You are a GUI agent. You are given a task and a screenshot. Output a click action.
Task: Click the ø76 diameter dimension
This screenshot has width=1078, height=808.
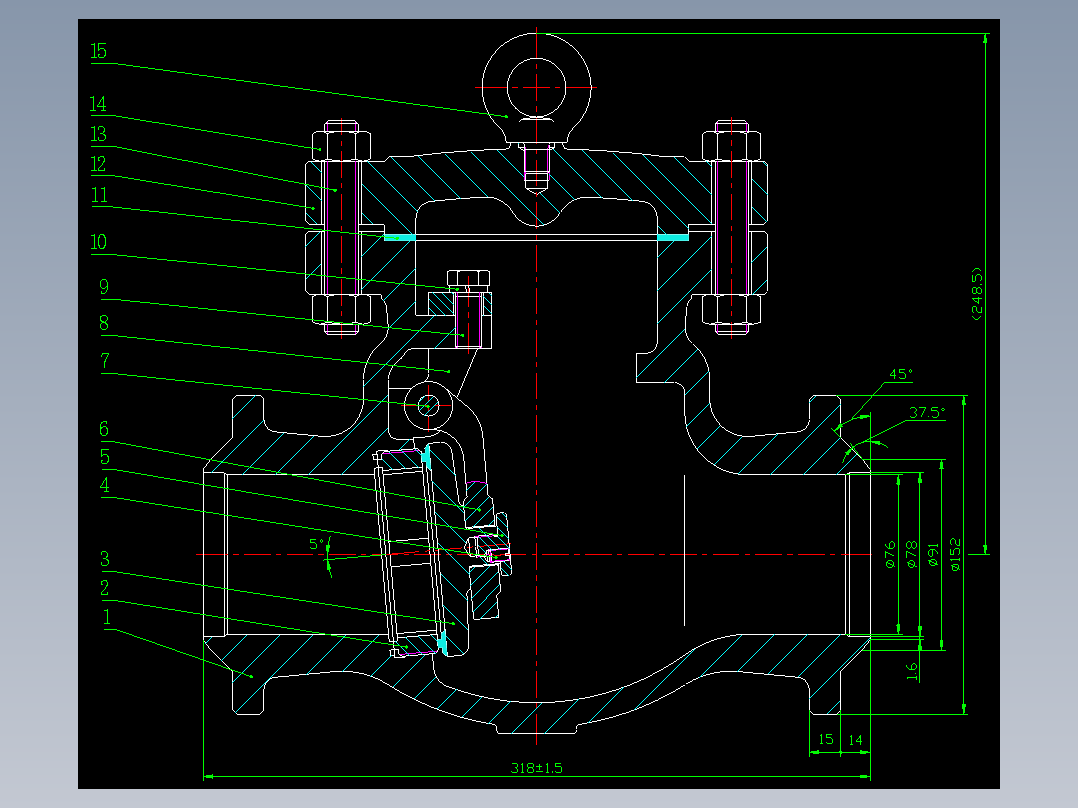tap(890, 555)
